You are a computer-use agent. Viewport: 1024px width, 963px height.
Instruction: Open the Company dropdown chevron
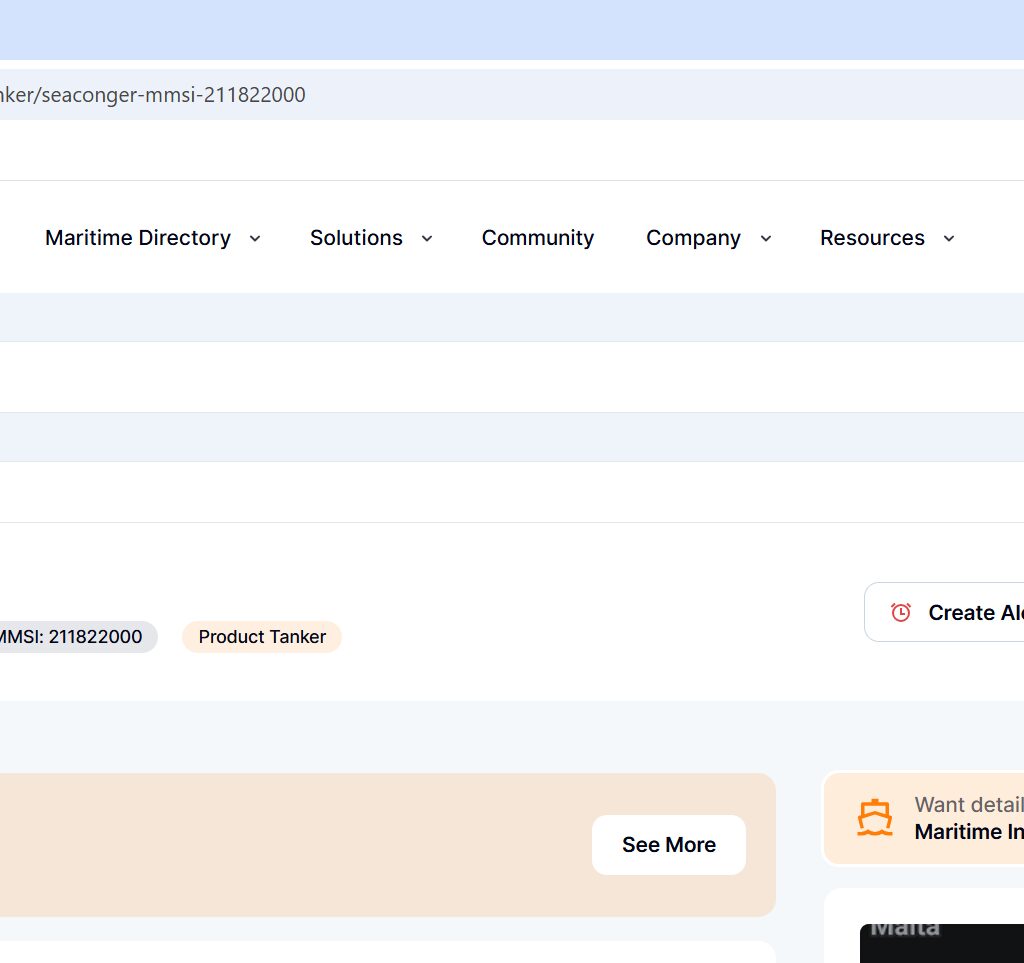(766, 238)
